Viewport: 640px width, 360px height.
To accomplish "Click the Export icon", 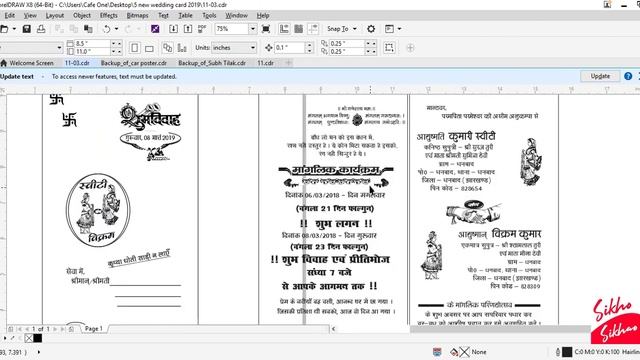I will [188, 29].
